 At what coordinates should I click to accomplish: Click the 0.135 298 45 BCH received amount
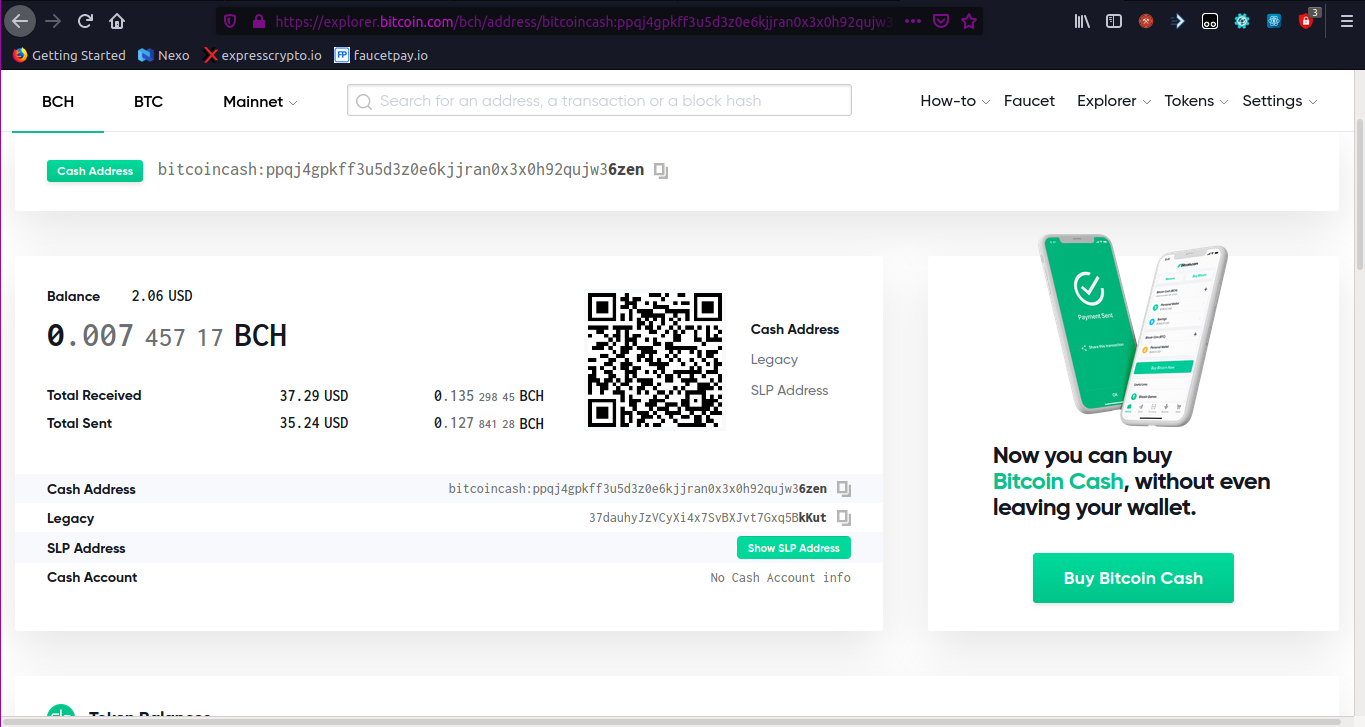[489, 395]
